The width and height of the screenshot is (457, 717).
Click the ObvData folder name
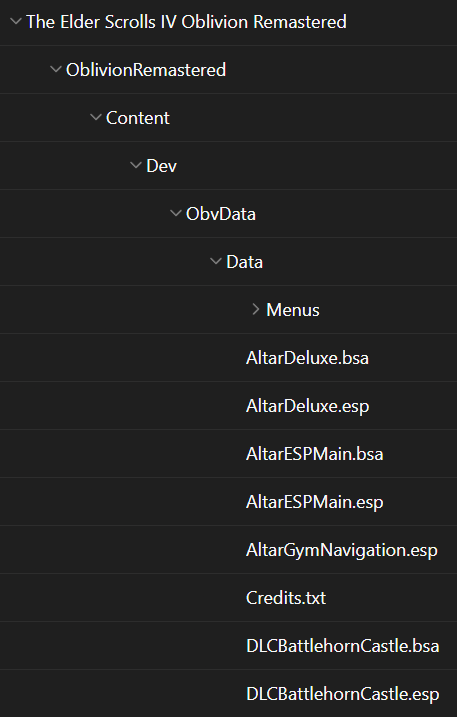click(x=220, y=214)
